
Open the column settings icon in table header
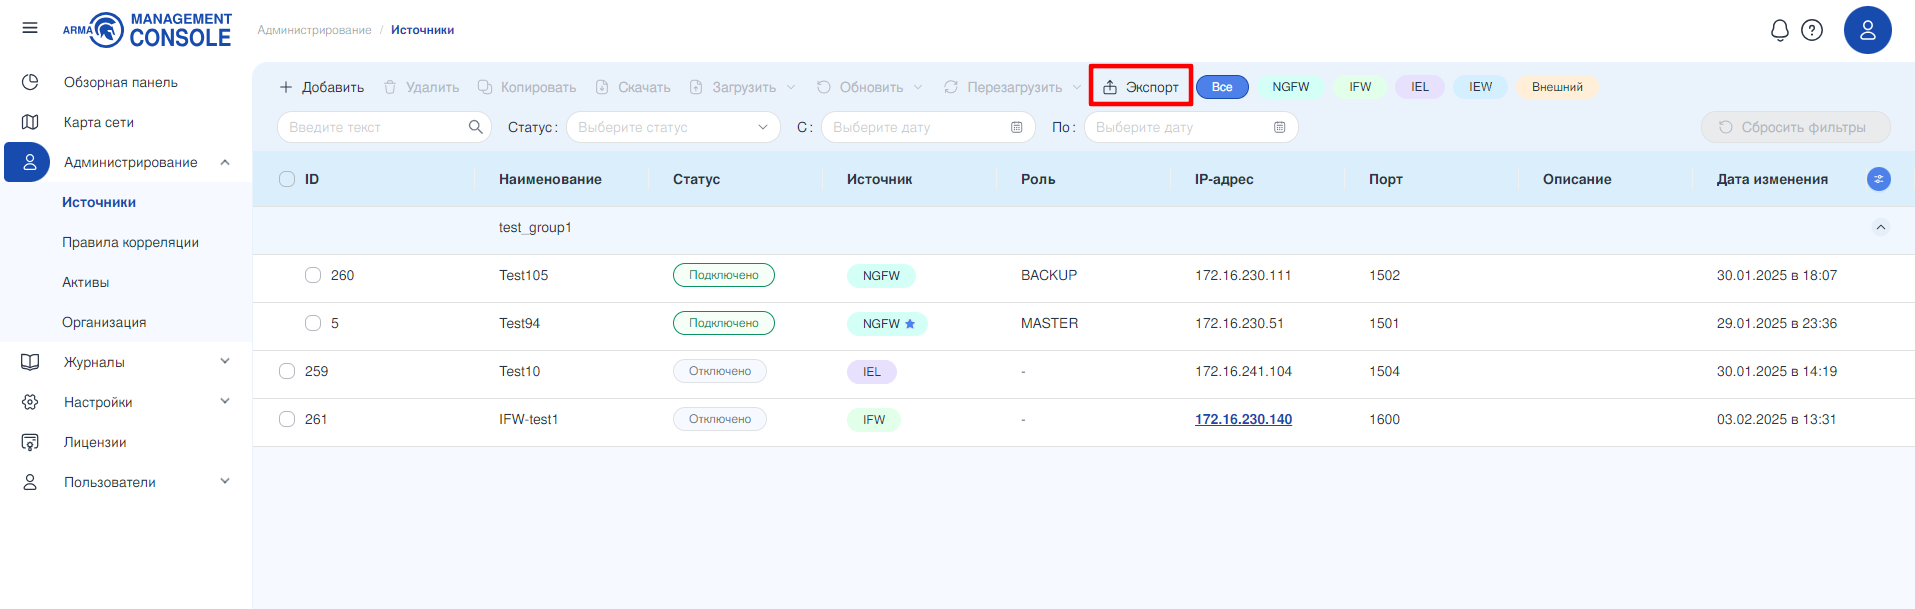pyautogui.click(x=1879, y=179)
